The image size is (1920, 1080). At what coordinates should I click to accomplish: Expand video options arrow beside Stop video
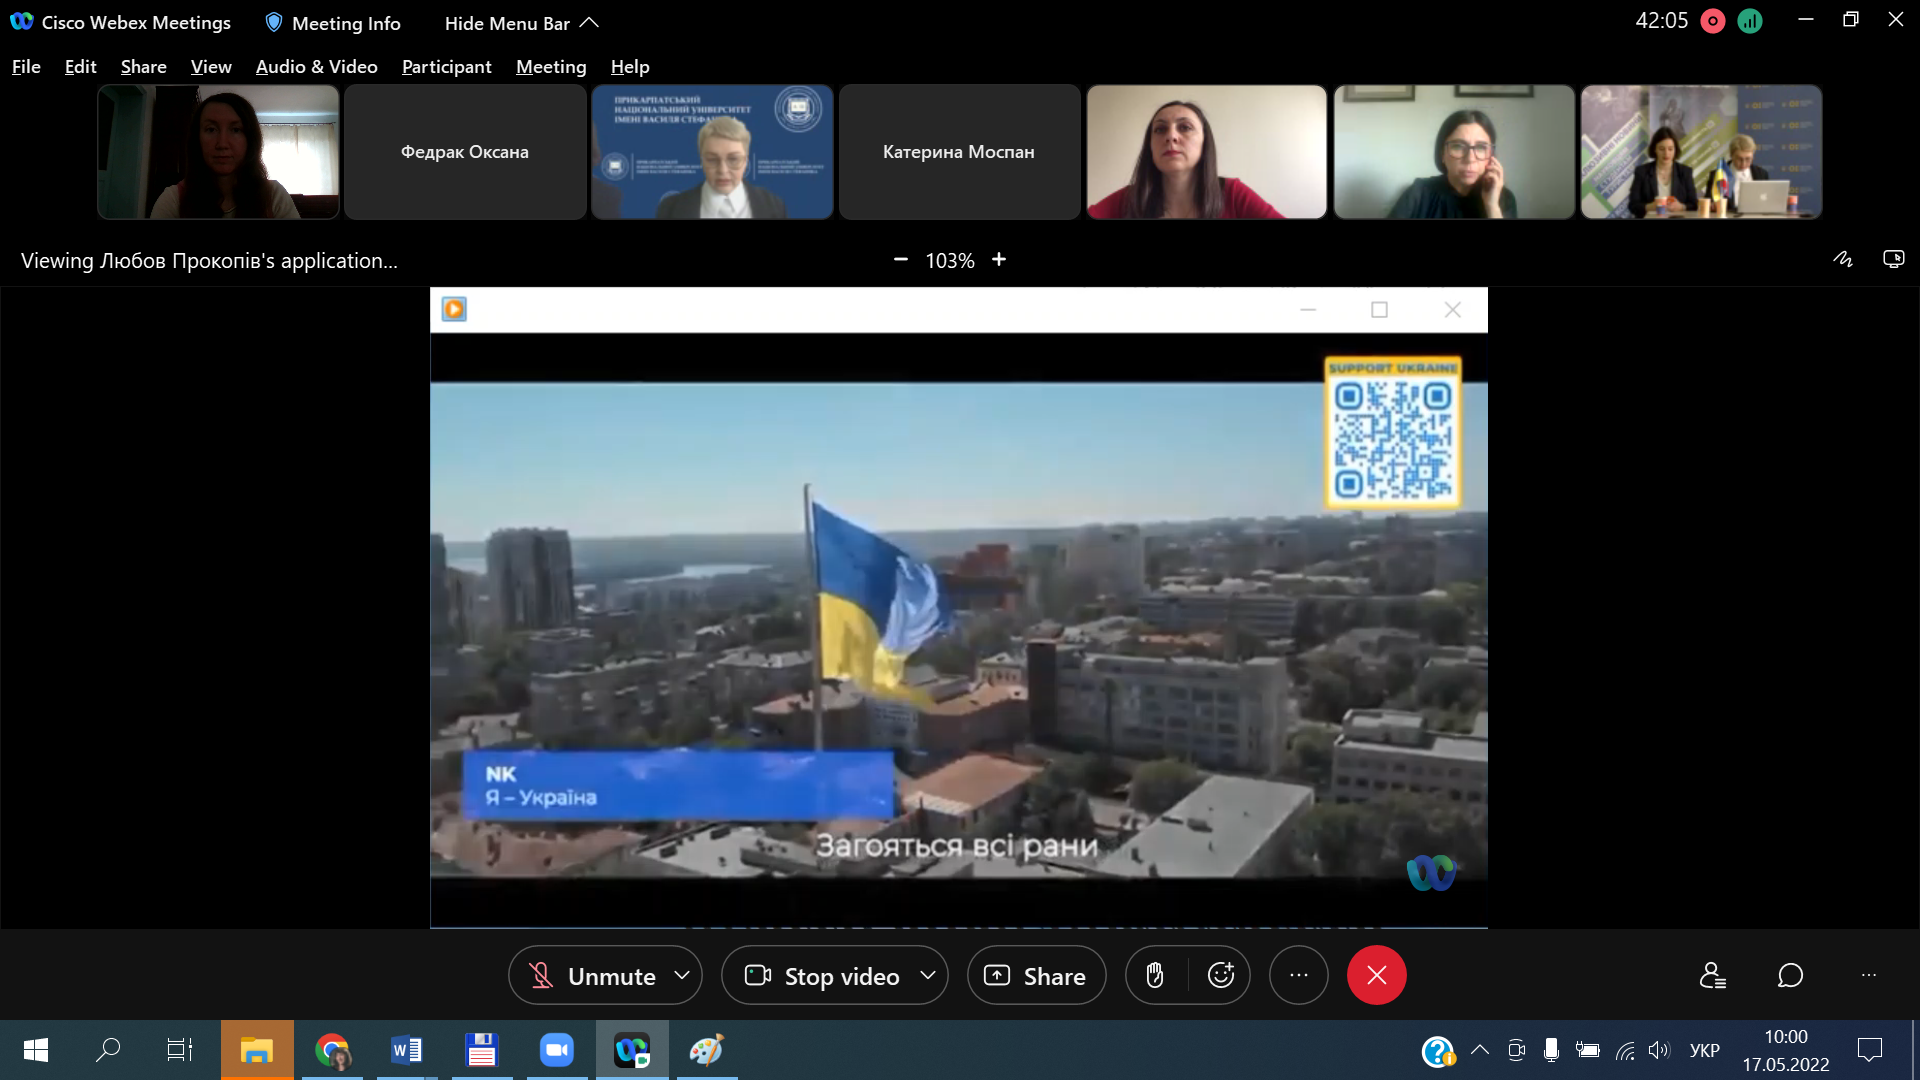tap(928, 975)
